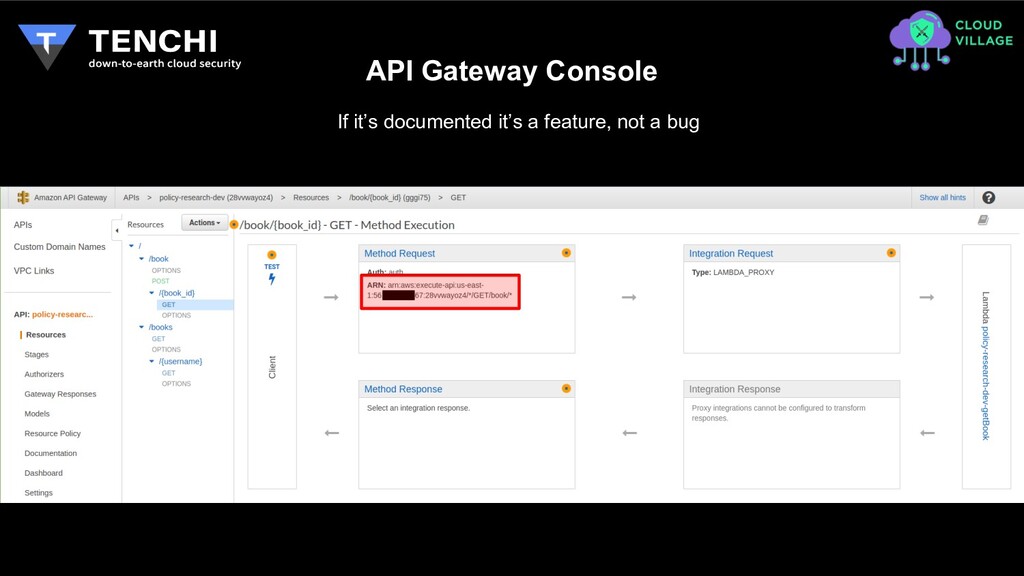Collapse the /book resource node

click(141, 259)
